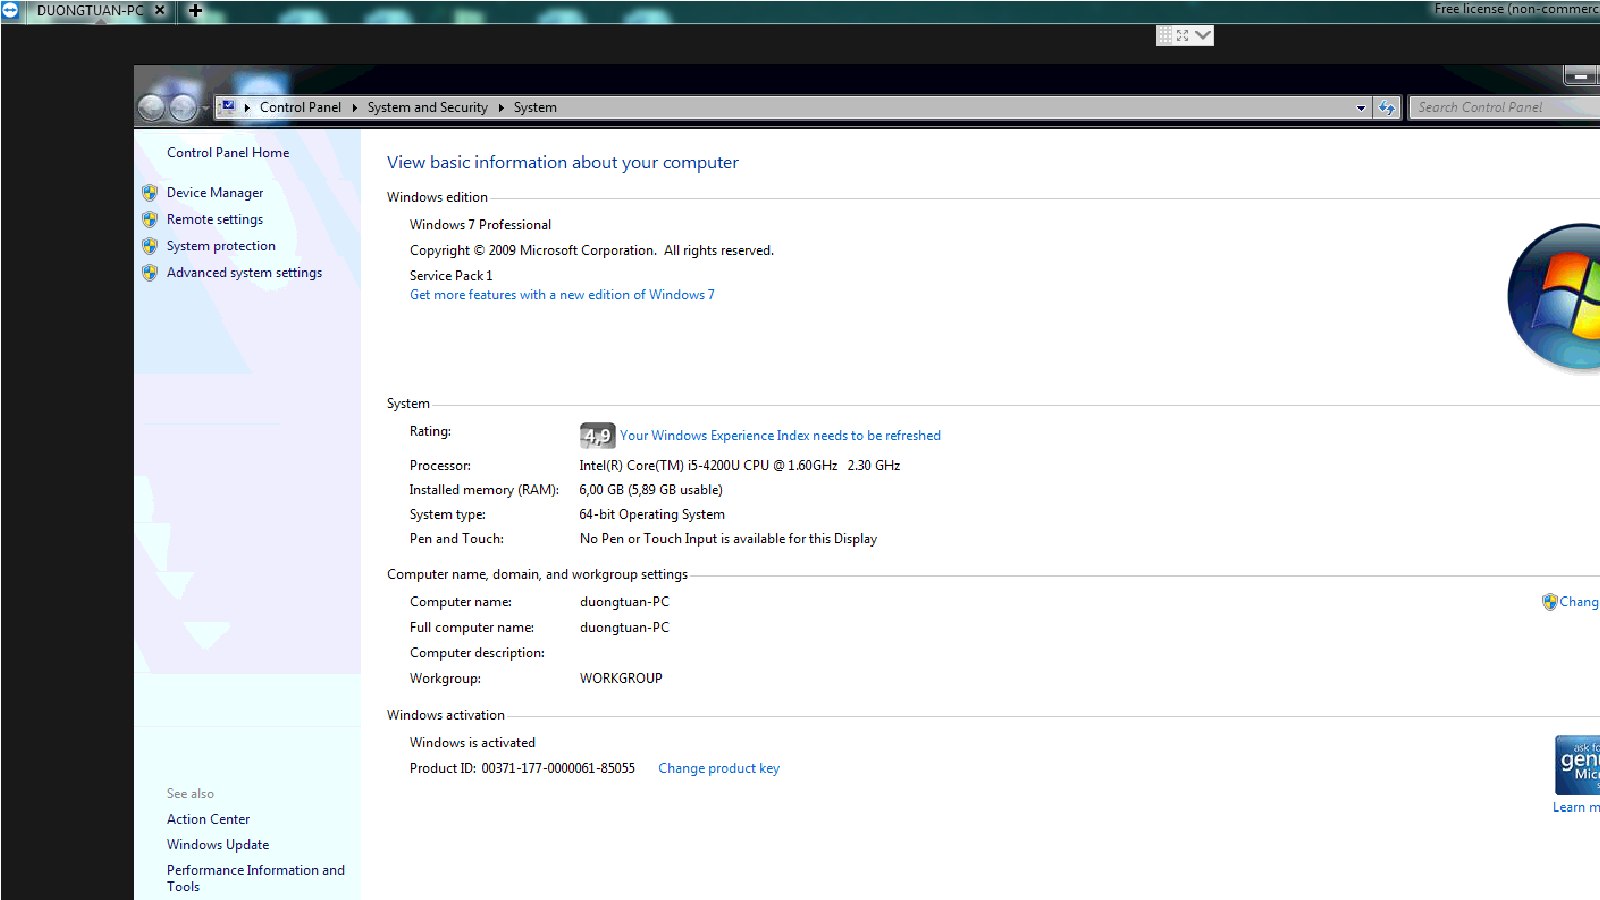Click the grid icon in remote session toolbar
The image size is (1600, 900).
(1164, 35)
